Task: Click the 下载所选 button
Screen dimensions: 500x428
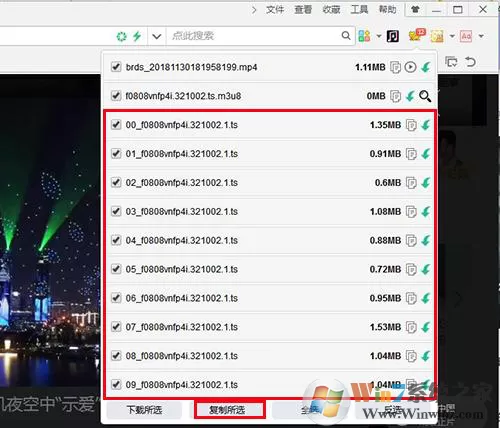Action: coord(144,410)
